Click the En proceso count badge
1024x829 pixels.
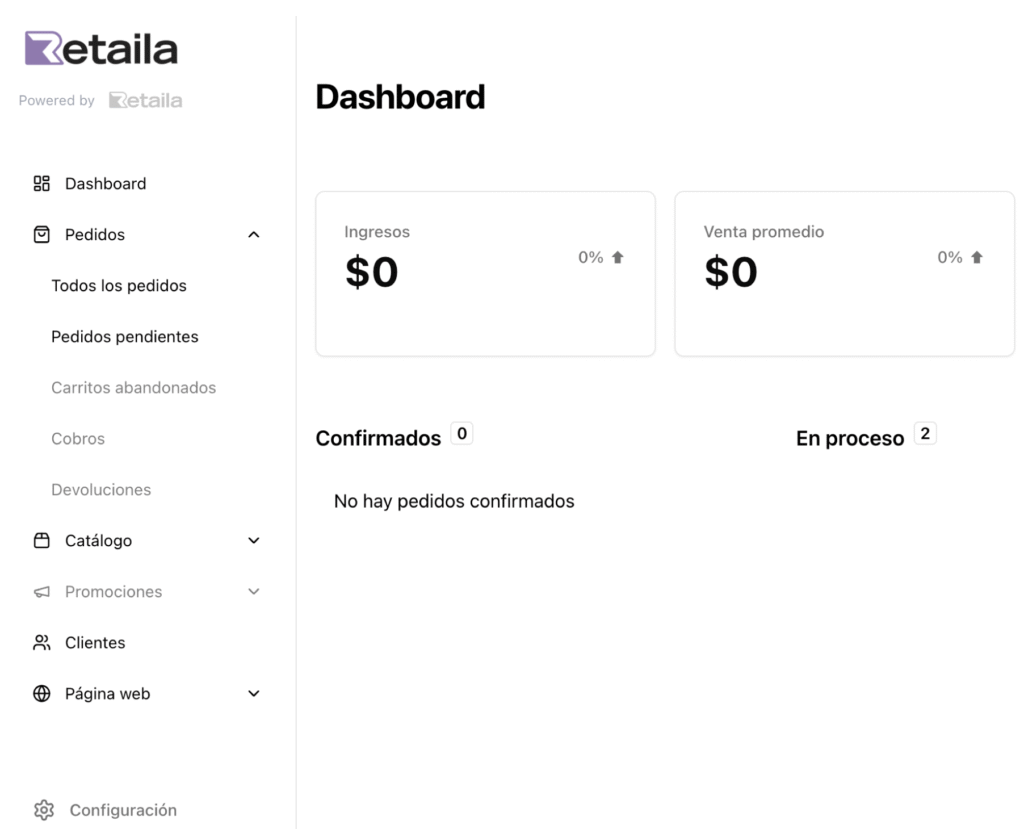(x=925, y=434)
